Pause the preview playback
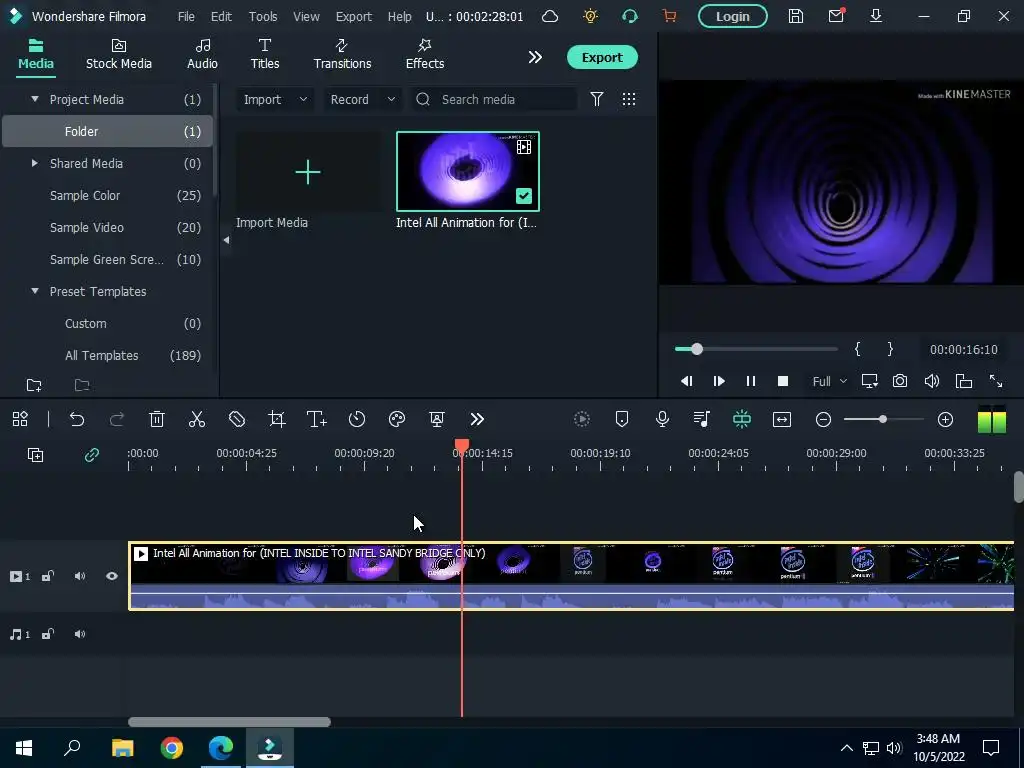This screenshot has height=768, width=1024. coord(751,381)
